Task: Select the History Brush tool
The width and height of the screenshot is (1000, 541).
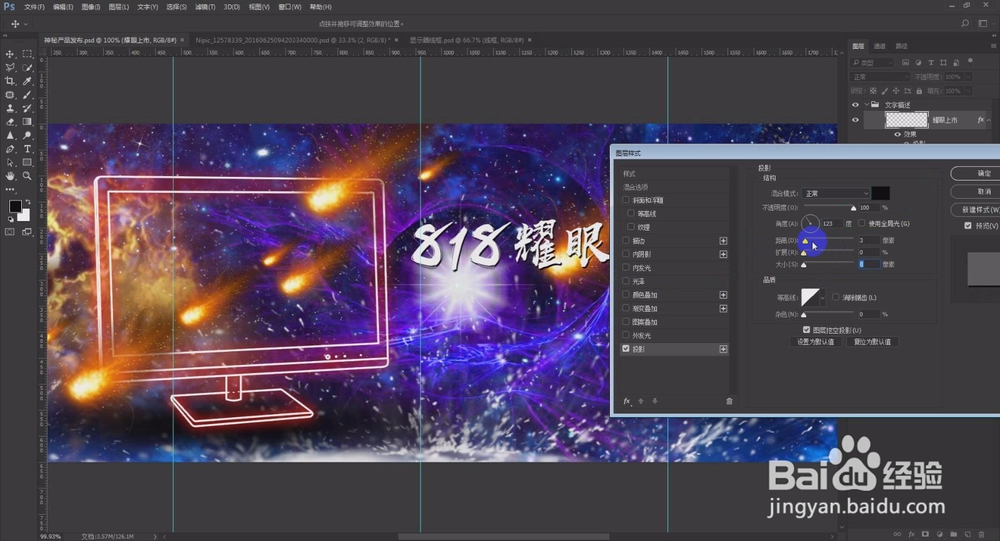Action: (x=27, y=108)
